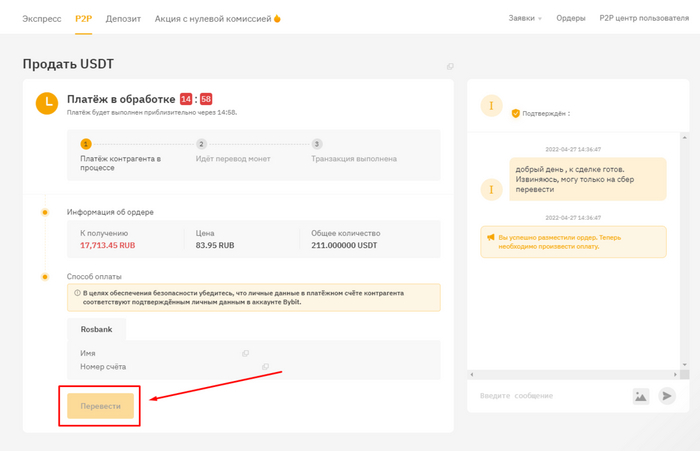Image resolution: width=700 pixels, height=451 pixels.
Task: Click the send message arrow icon
Action: 667,396
